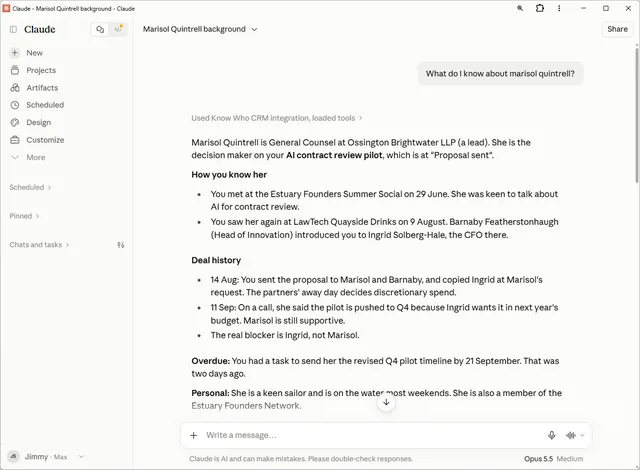The width and height of the screenshot is (640, 470).
Task: Expand the Scheduled list heading below More
Action: [30, 187]
